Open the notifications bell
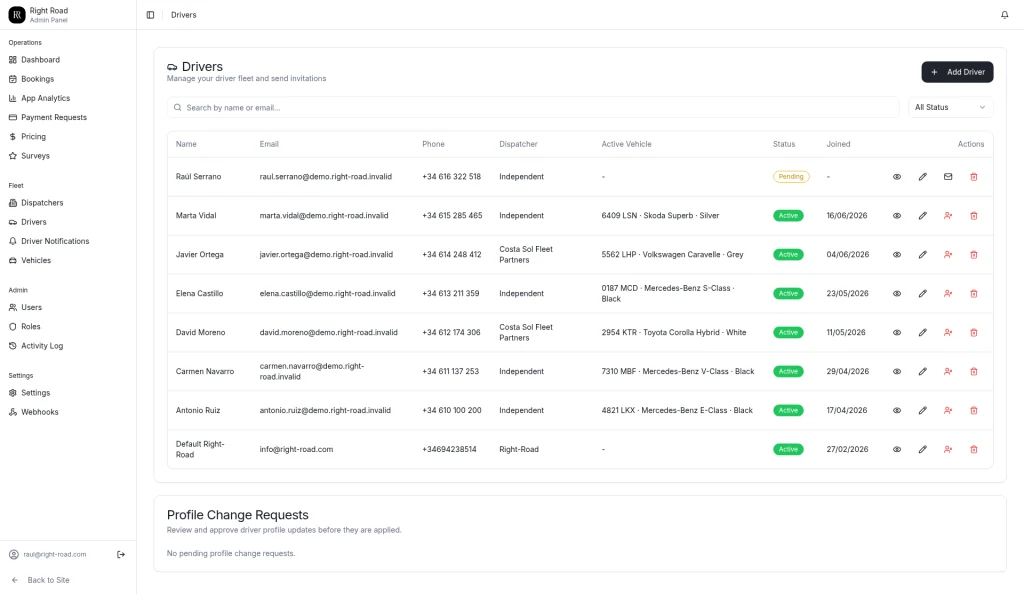The image size is (1024, 594). 1004,15
